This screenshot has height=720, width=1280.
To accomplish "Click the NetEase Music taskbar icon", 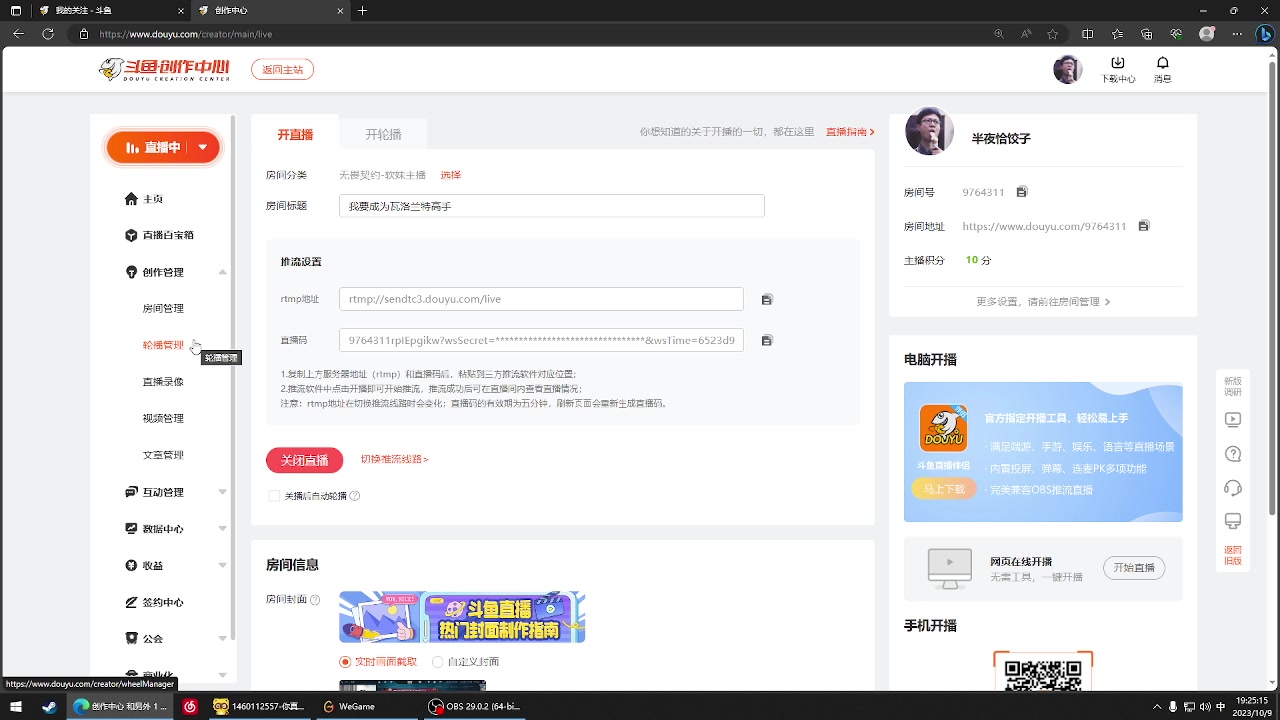I will point(190,706).
